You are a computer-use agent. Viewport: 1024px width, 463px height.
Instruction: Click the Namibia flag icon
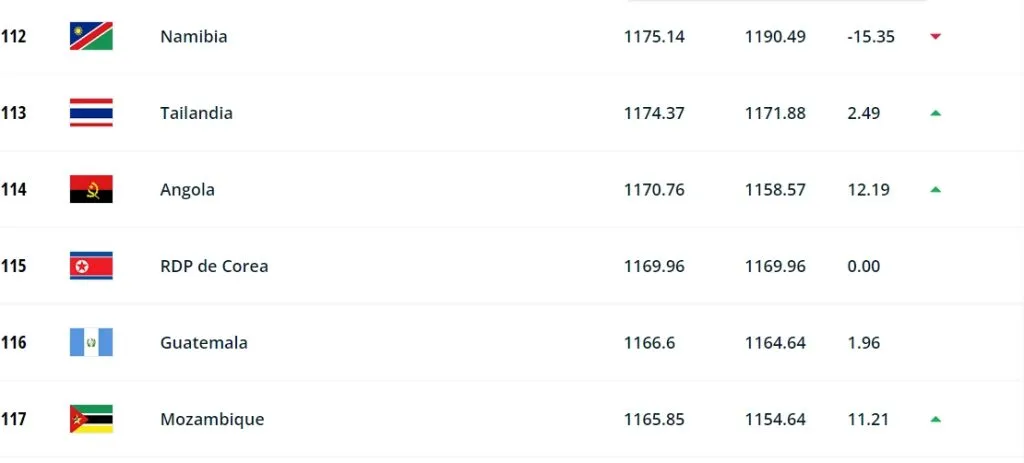[x=91, y=37]
